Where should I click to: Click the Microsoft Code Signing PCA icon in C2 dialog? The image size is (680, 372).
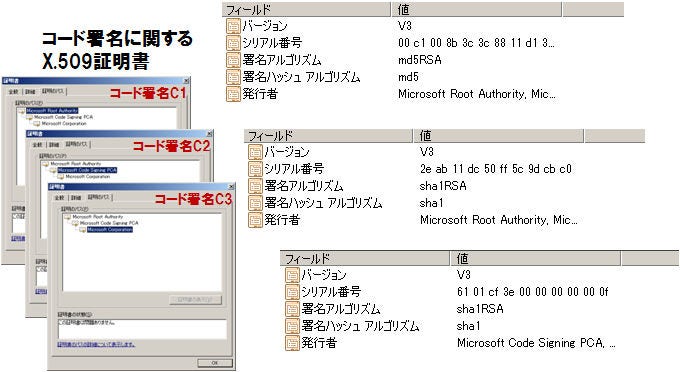pyautogui.click(x=53, y=170)
